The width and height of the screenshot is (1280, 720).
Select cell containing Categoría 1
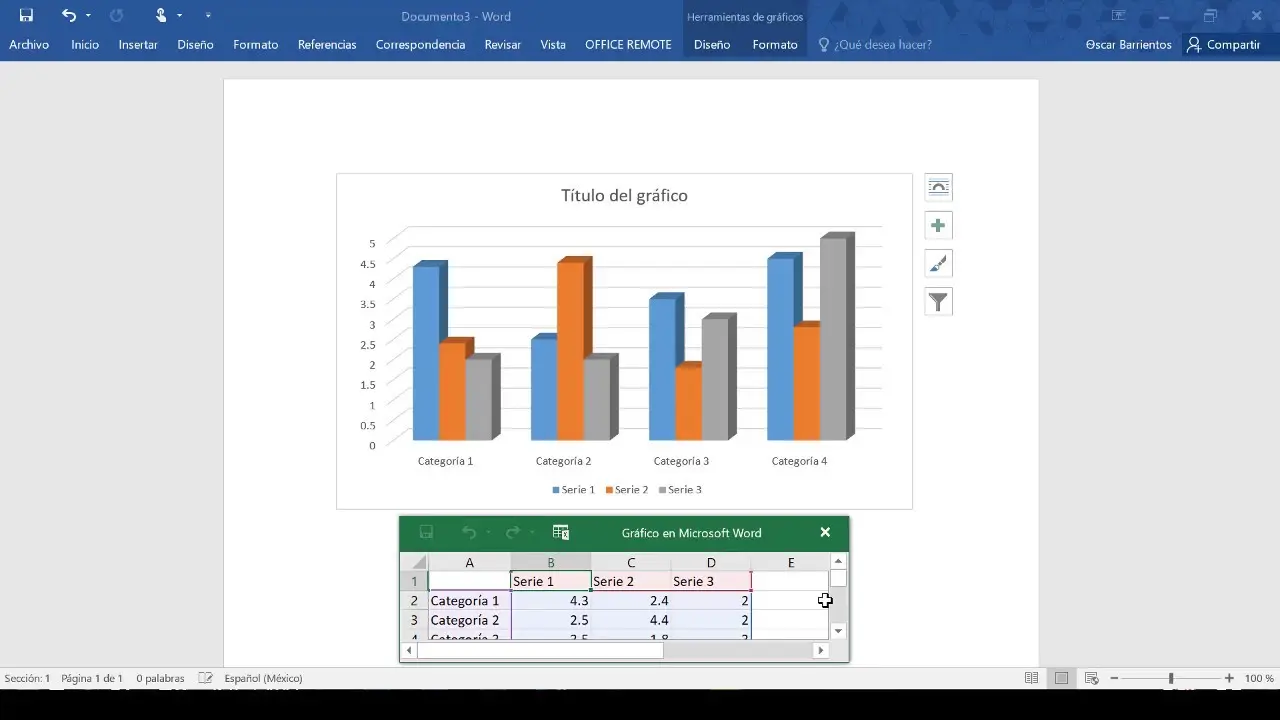469,601
